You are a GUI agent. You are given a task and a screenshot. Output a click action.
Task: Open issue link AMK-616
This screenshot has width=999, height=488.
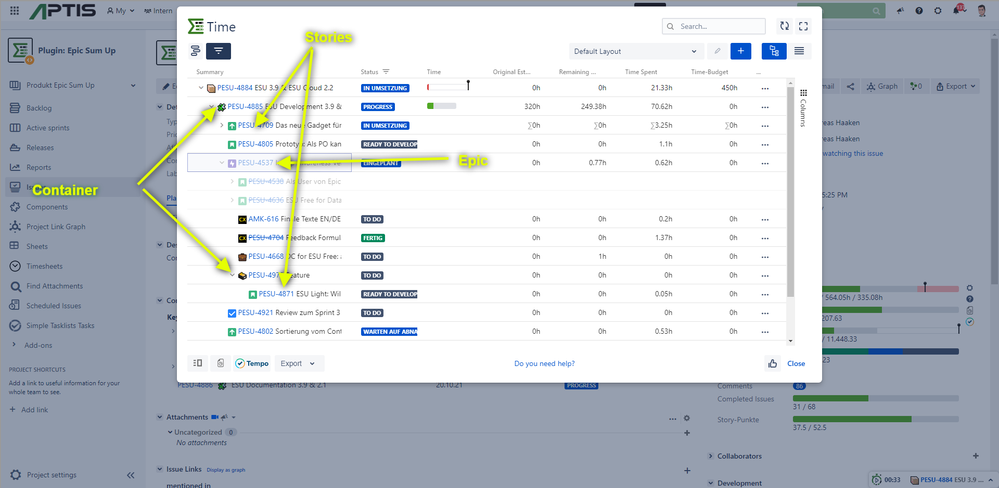point(263,219)
